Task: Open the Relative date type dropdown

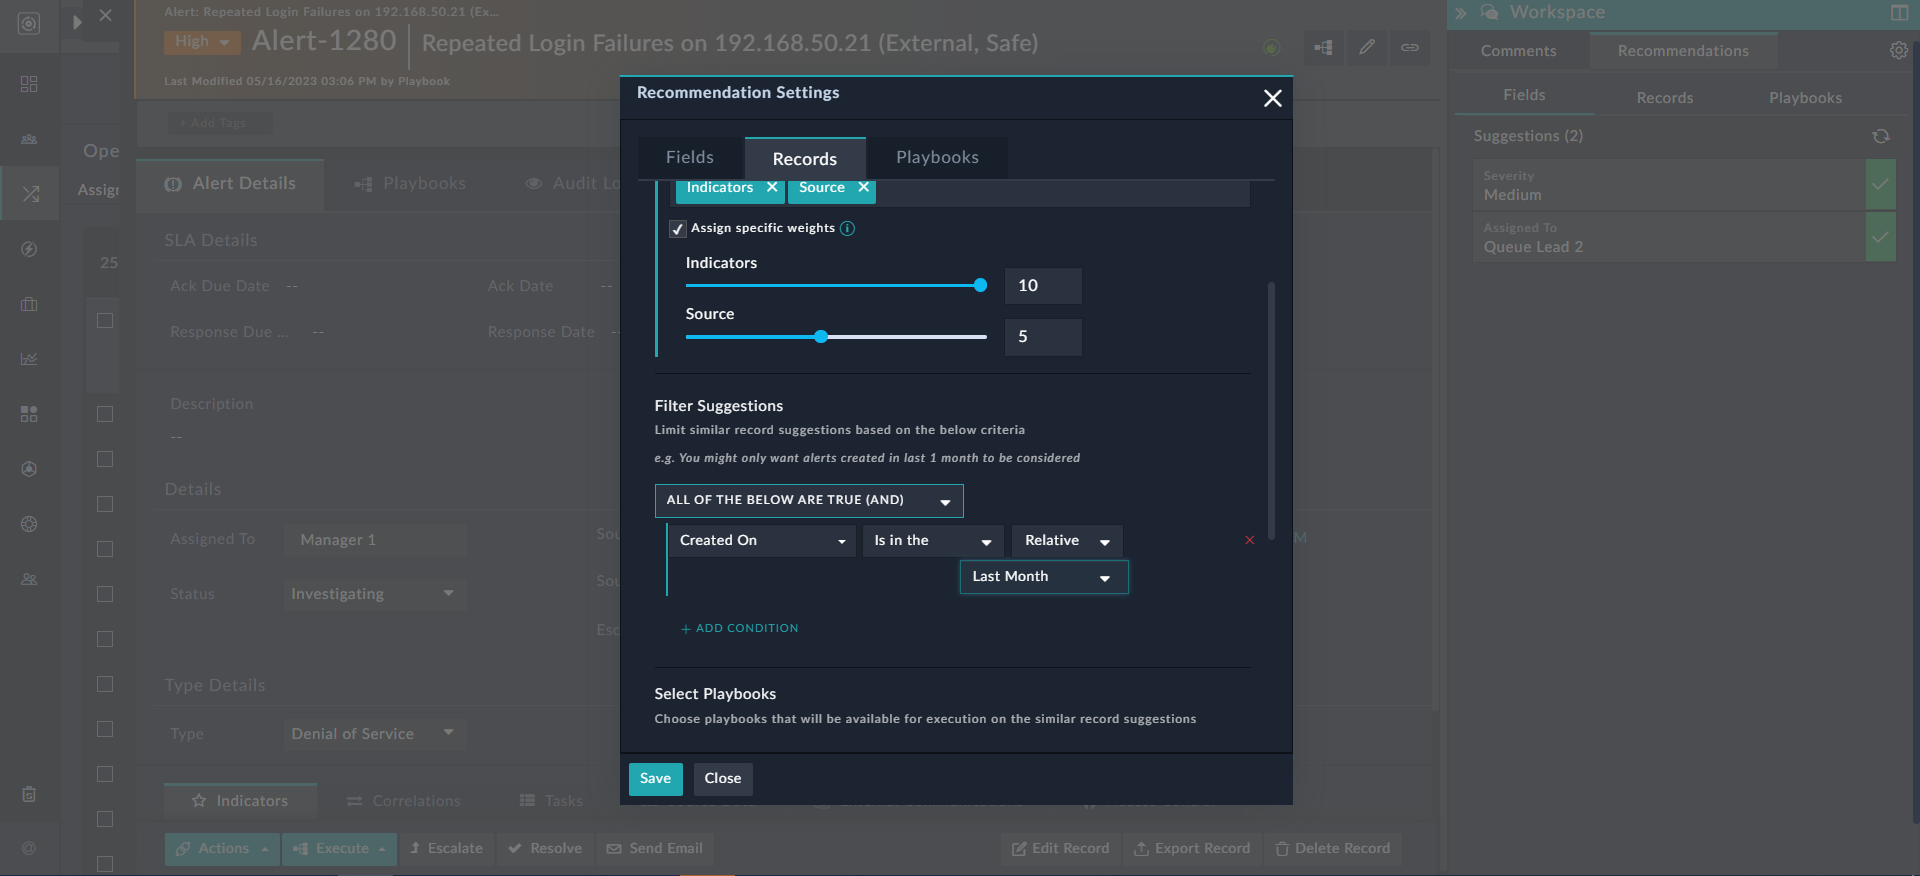Action: tap(1067, 541)
